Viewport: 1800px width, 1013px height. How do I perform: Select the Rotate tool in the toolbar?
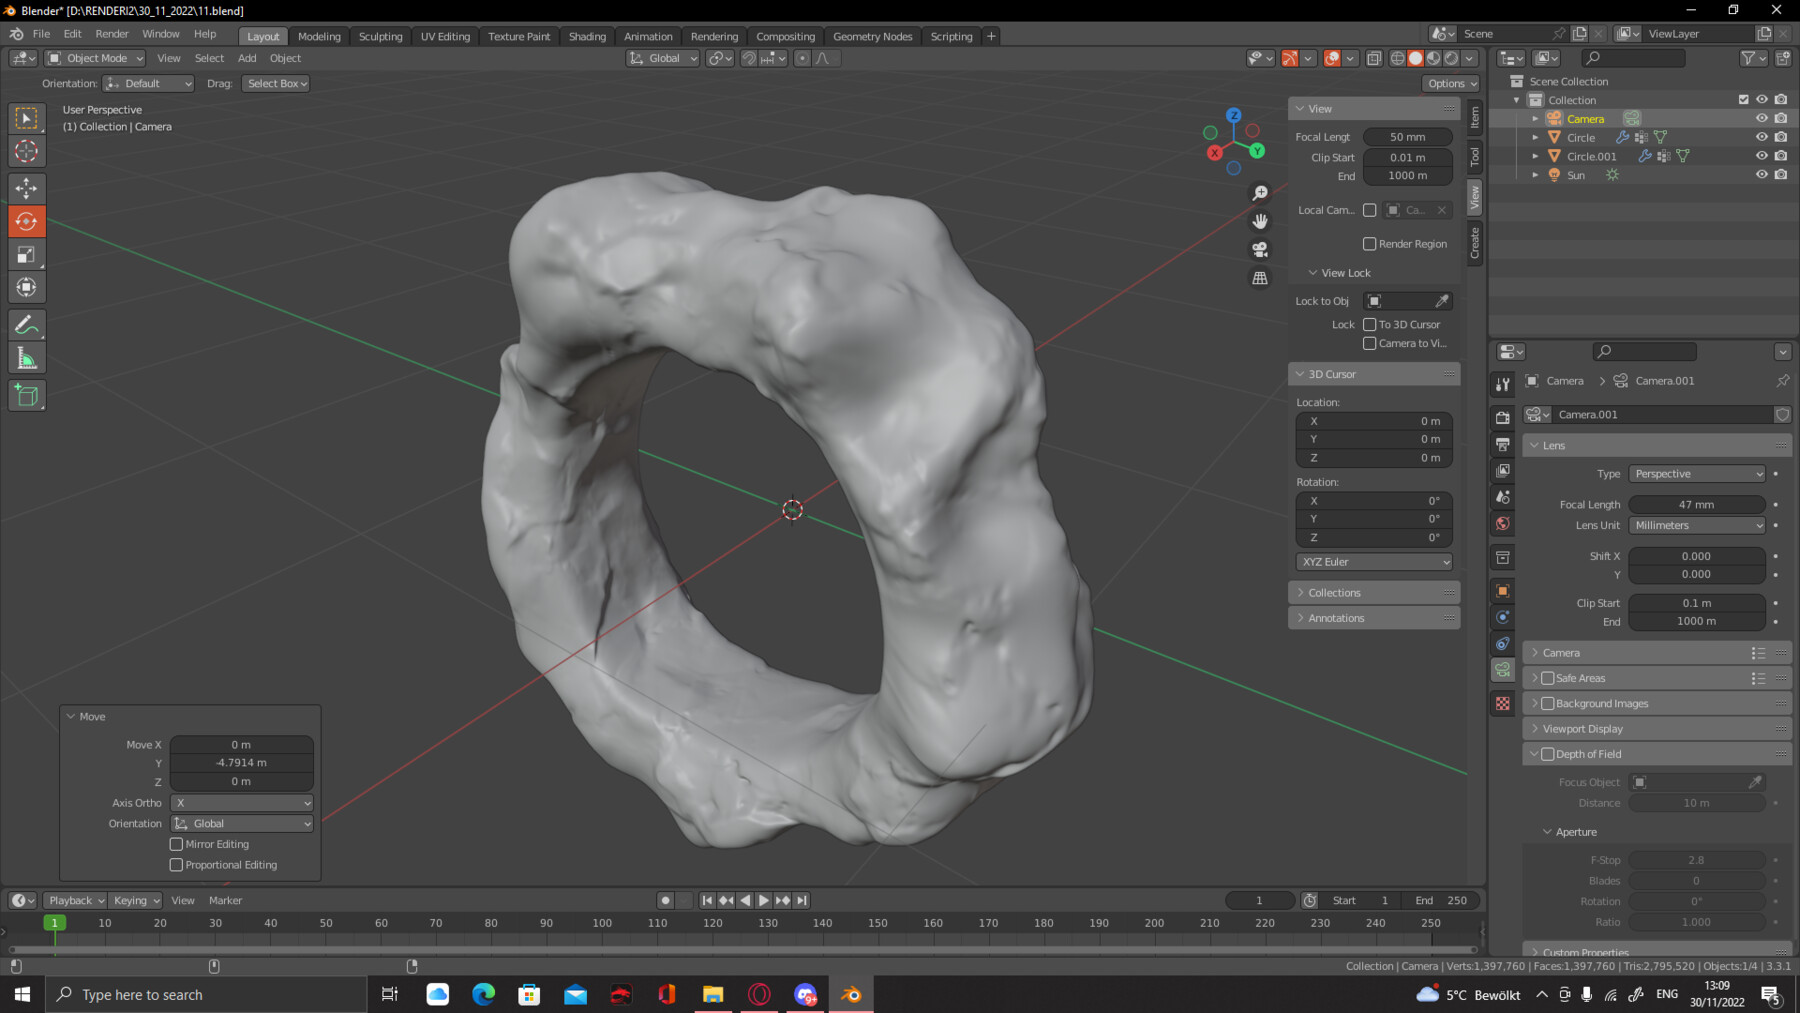[x=26, y=221]
